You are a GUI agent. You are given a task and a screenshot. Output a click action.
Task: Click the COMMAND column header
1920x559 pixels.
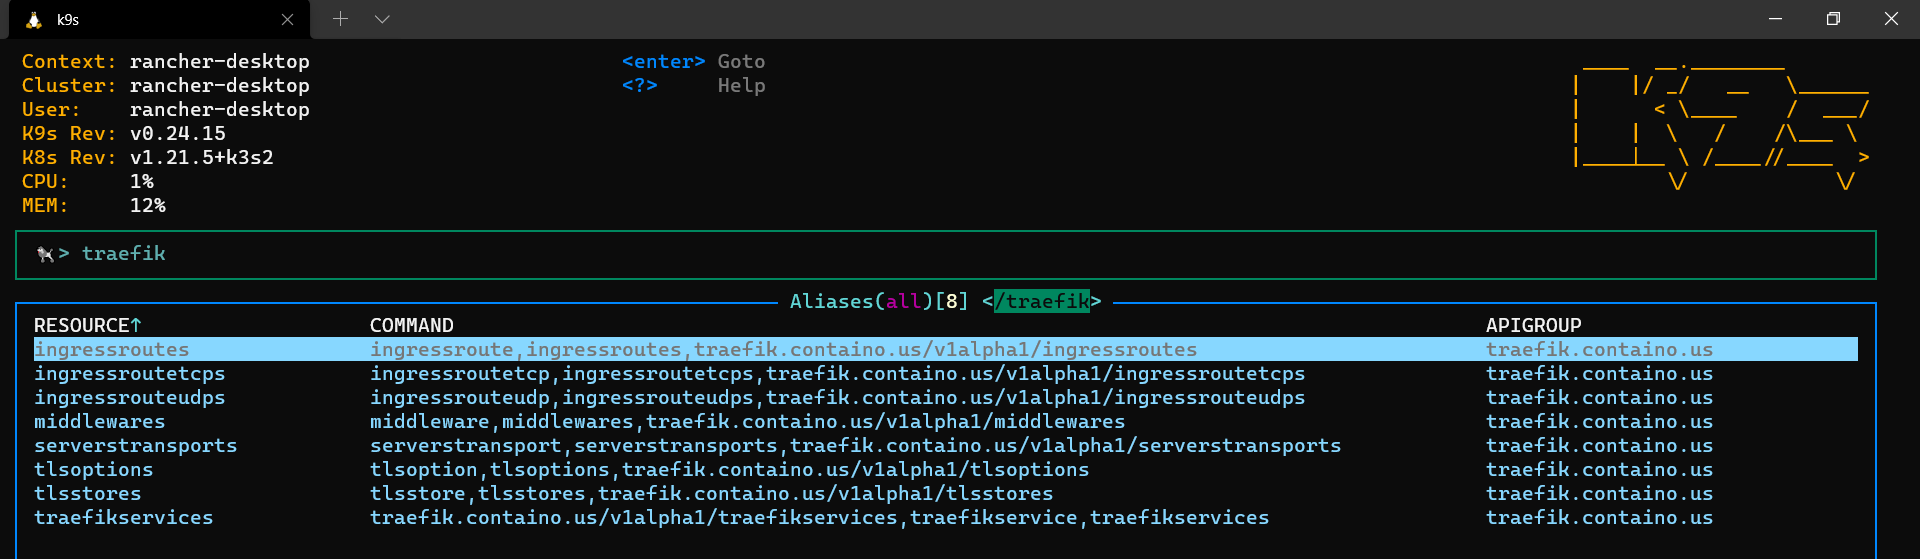click(x=412, y=325)
